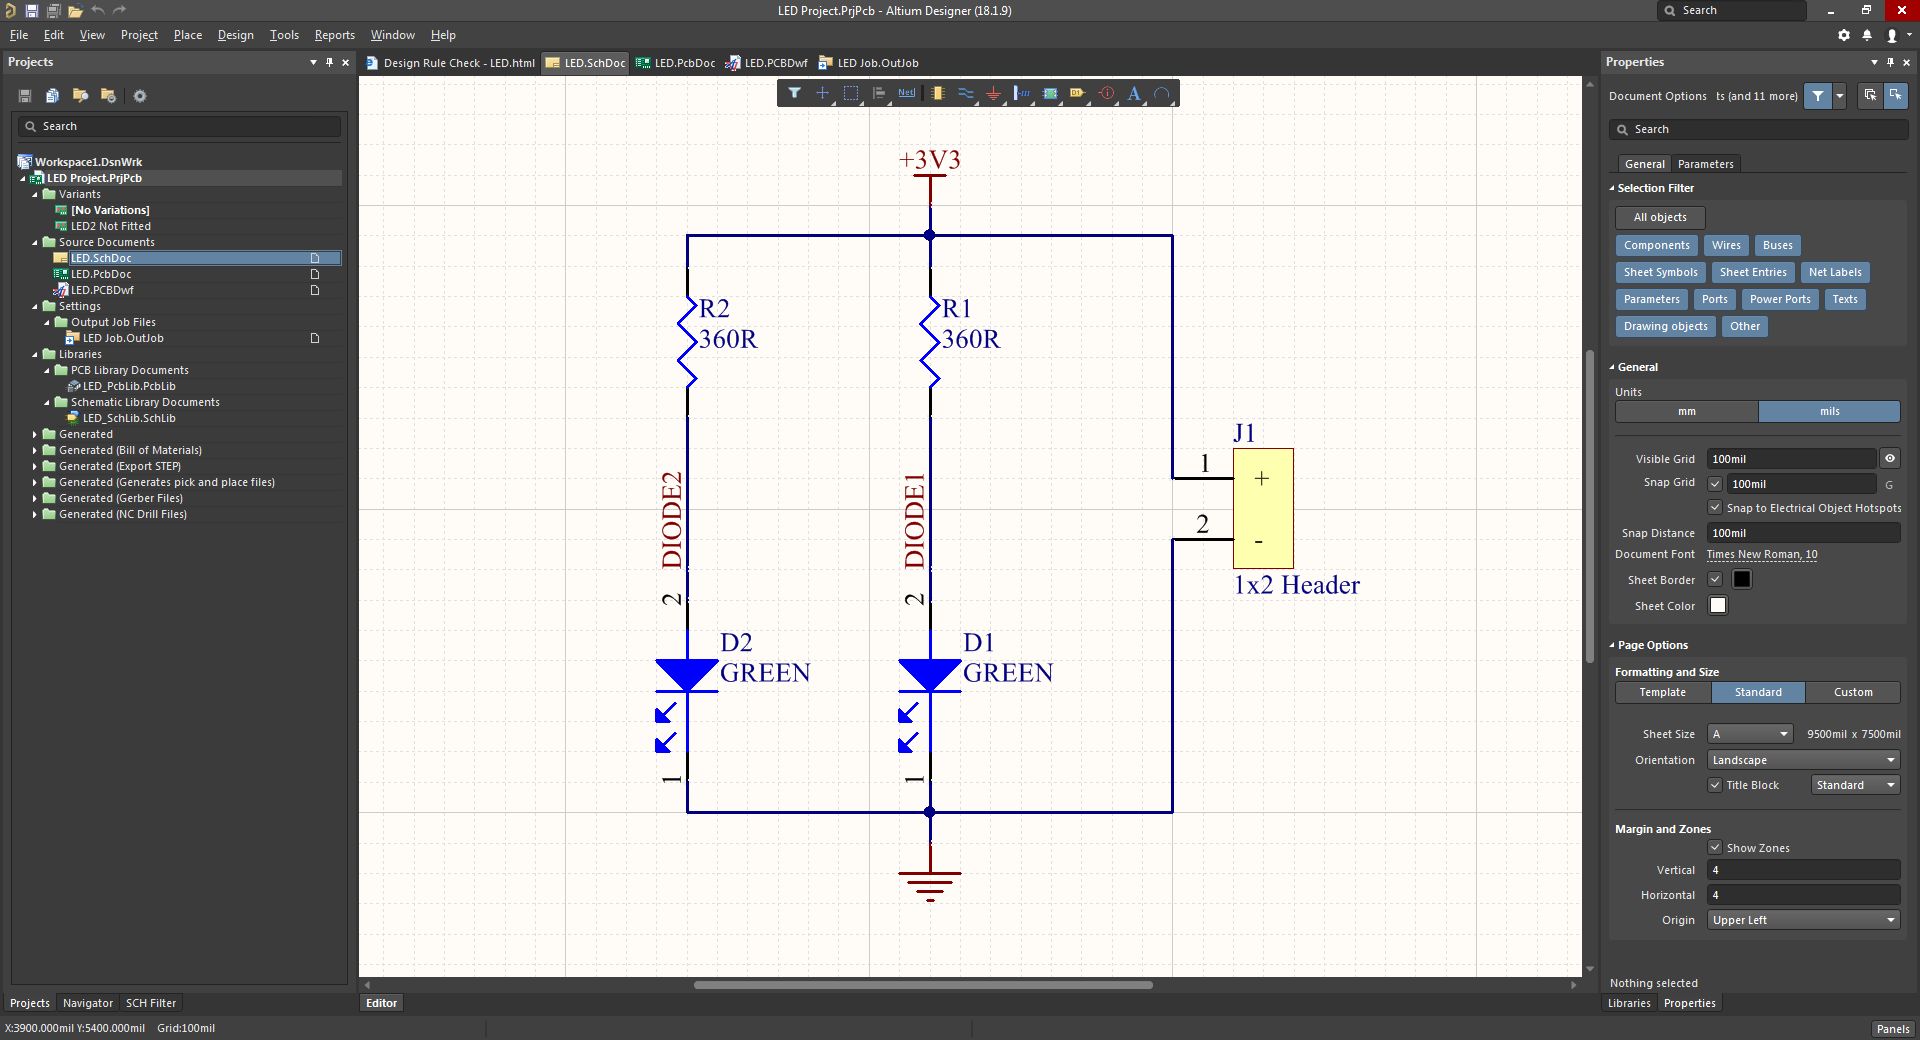Toggle visible grid eye icon

click(x=1889, y=459)
